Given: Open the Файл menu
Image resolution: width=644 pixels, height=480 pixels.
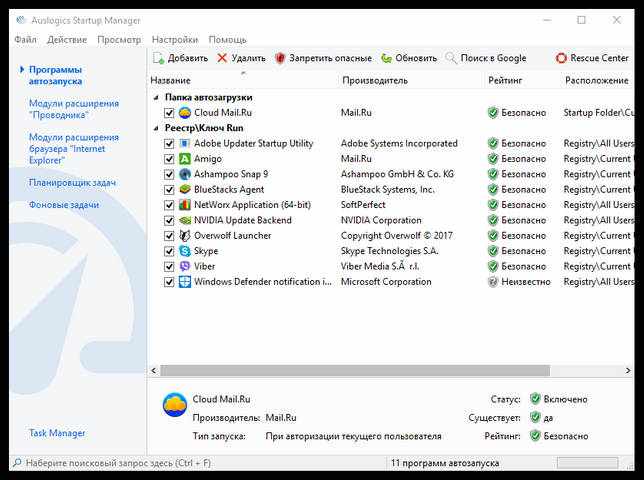Looking at the screenshot, I should [x=25, y=40].
